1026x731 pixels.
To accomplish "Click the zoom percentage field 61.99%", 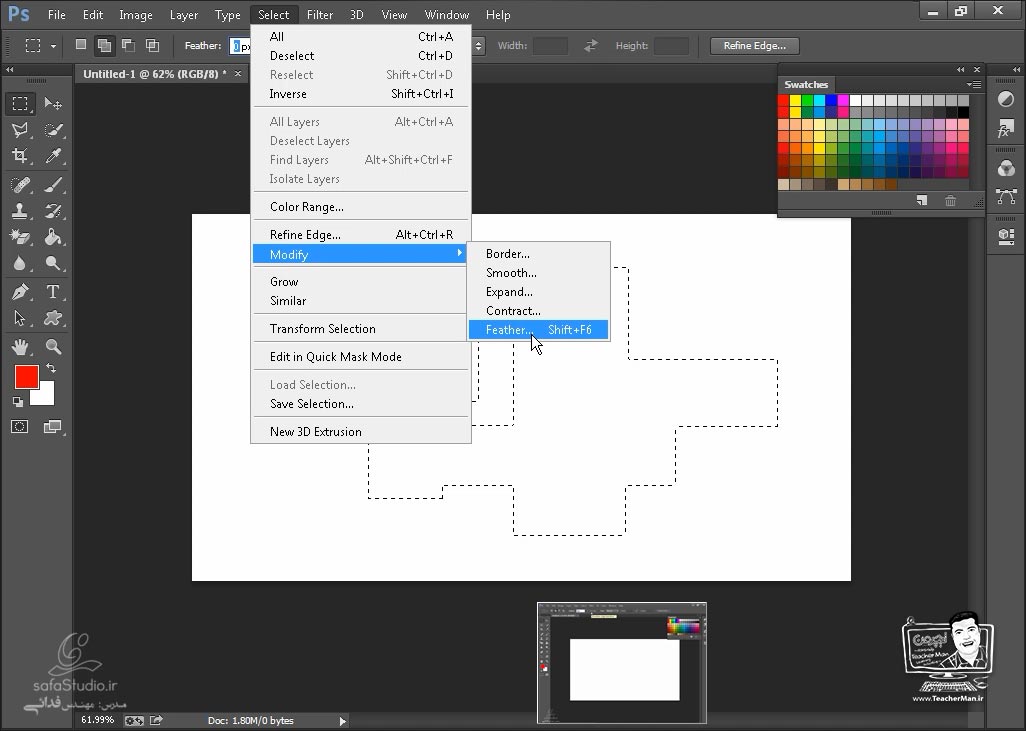I will point(97,720).
